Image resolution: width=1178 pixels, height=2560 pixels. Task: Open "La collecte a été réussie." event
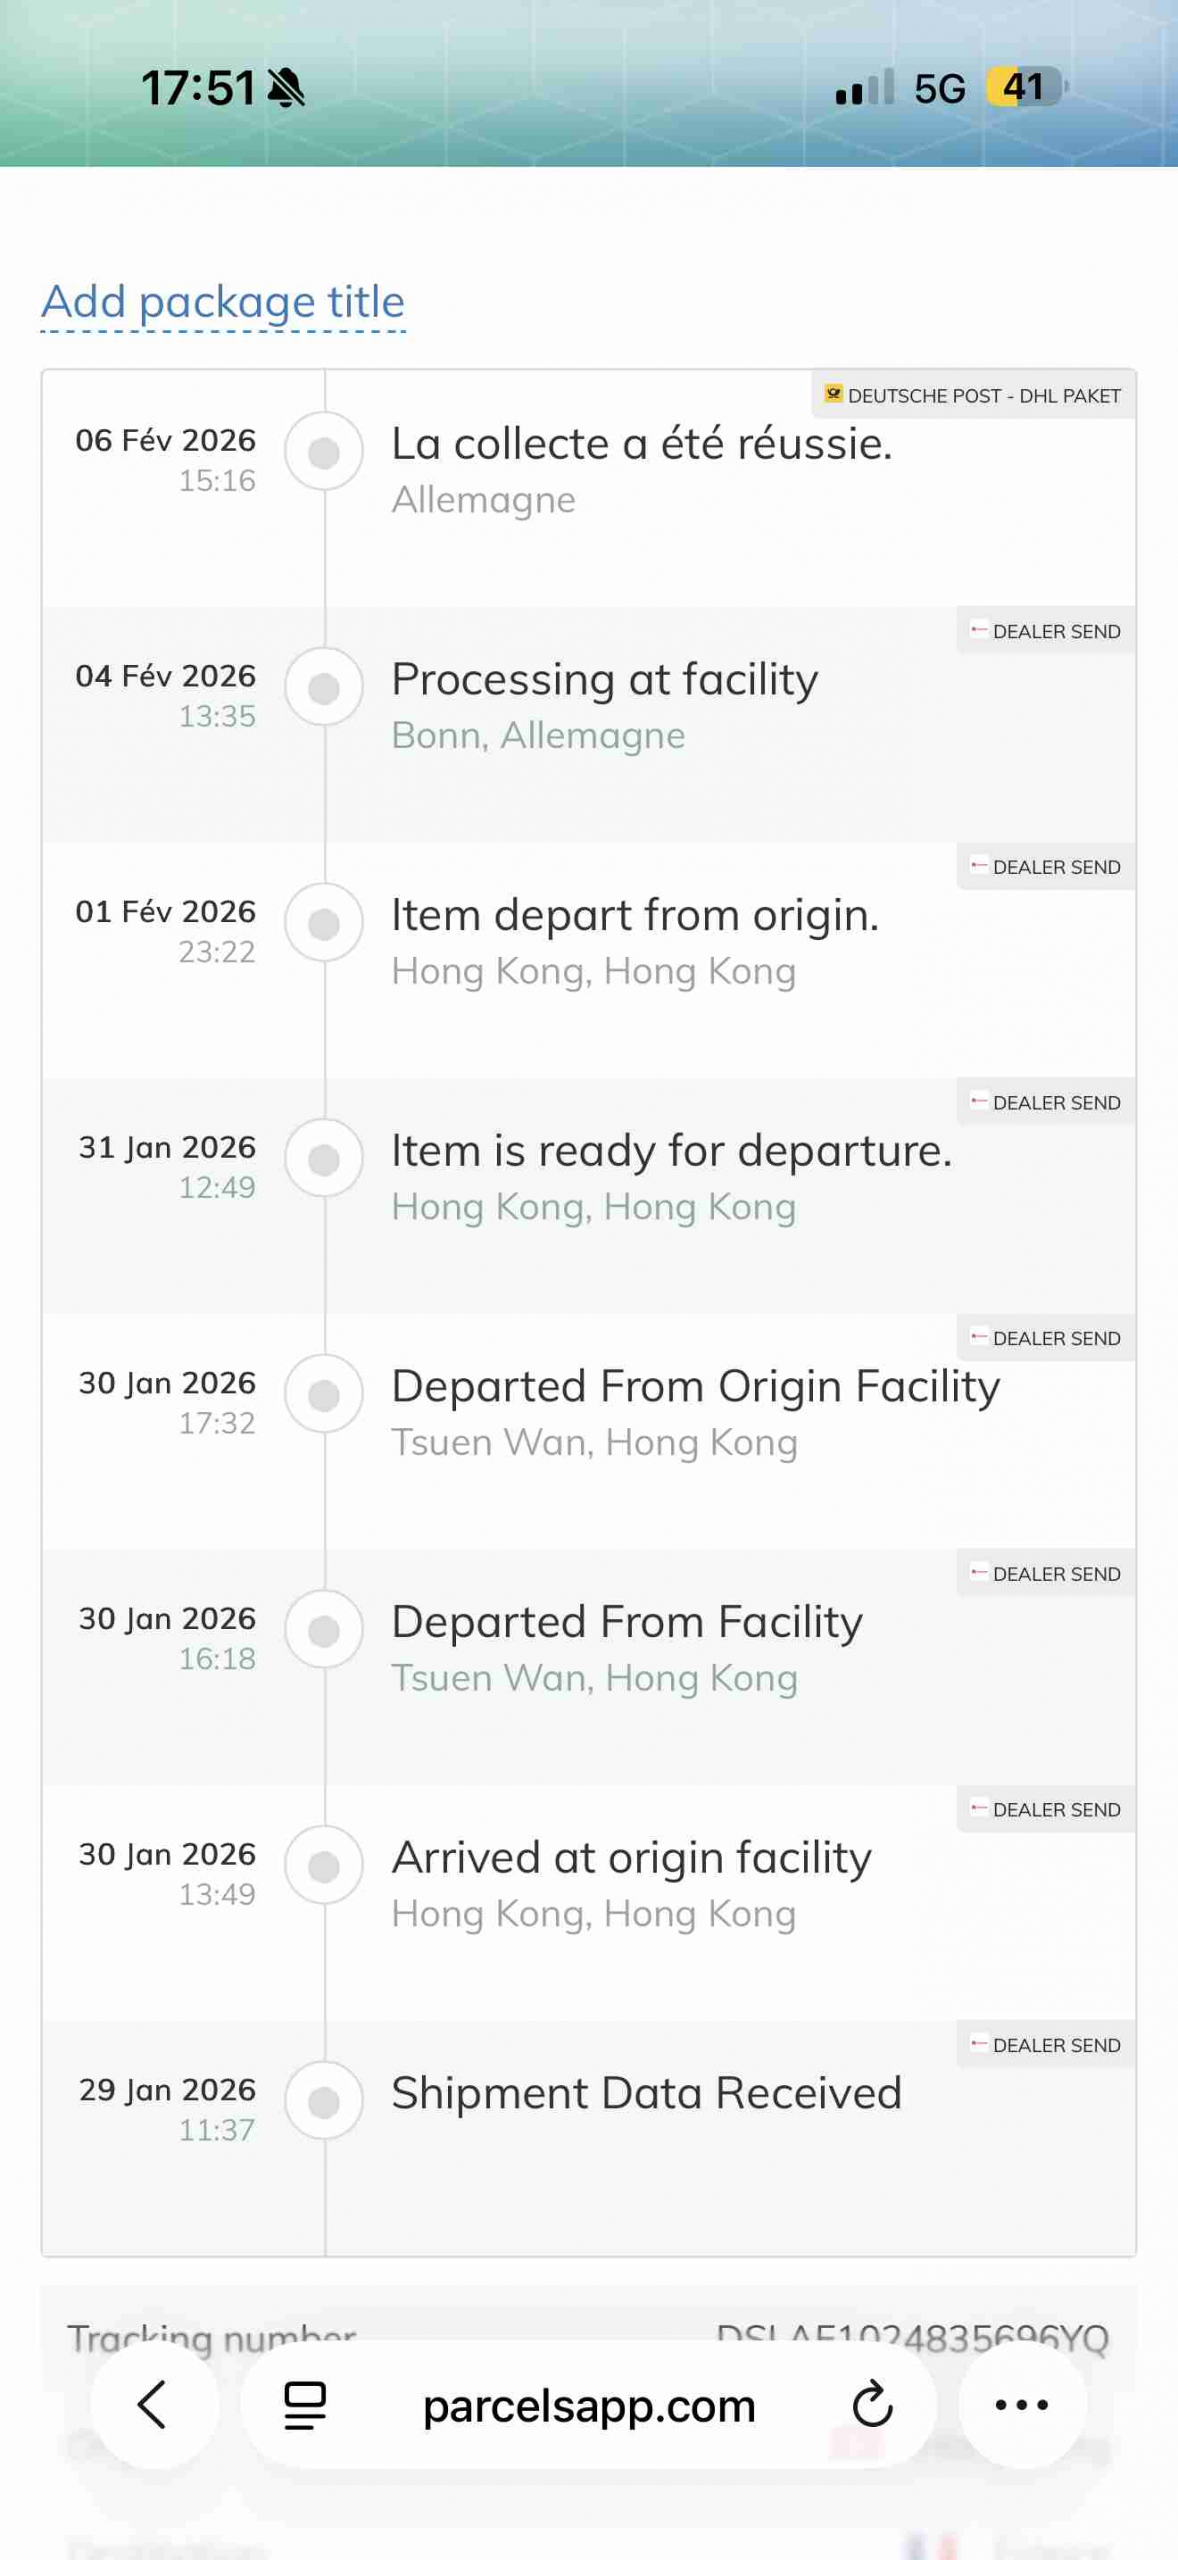[641, 444]
